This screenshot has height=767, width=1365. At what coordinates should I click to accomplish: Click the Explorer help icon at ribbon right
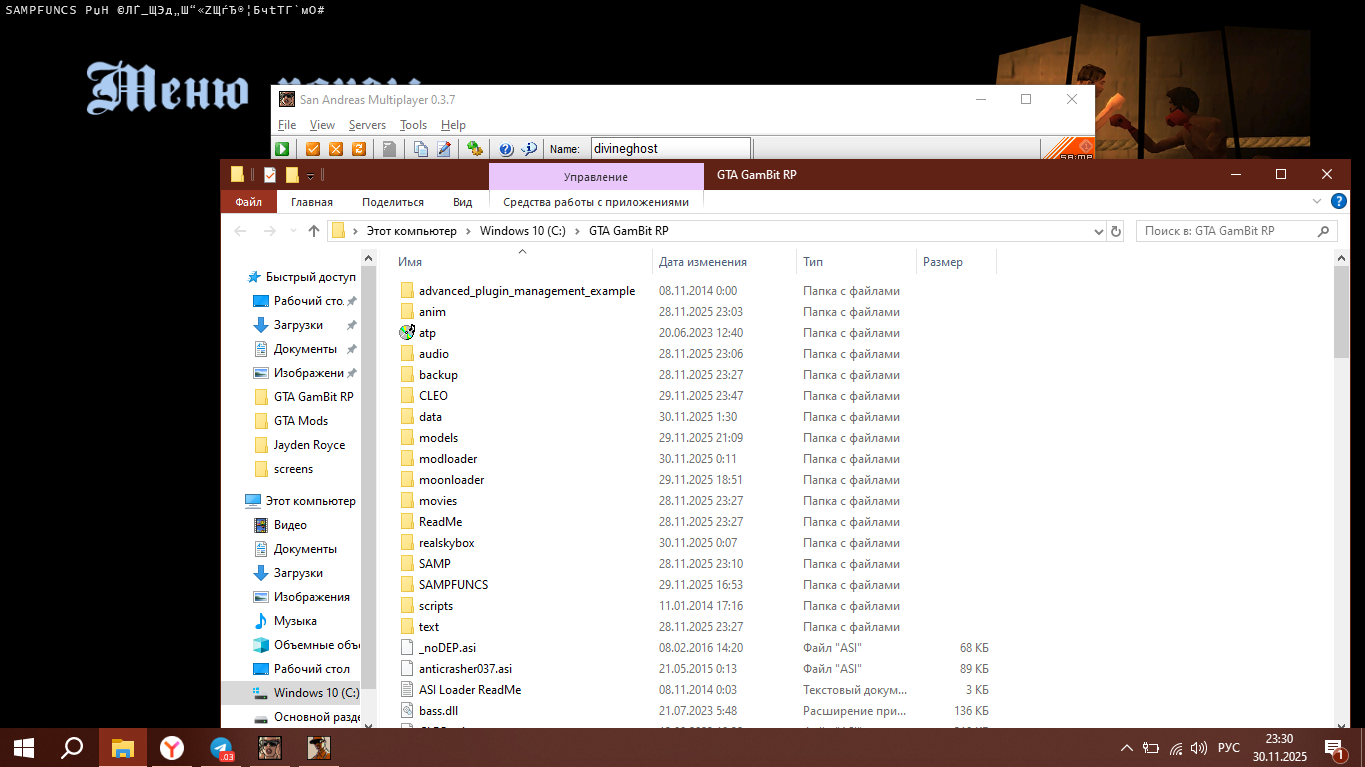tap(1339, 202)
